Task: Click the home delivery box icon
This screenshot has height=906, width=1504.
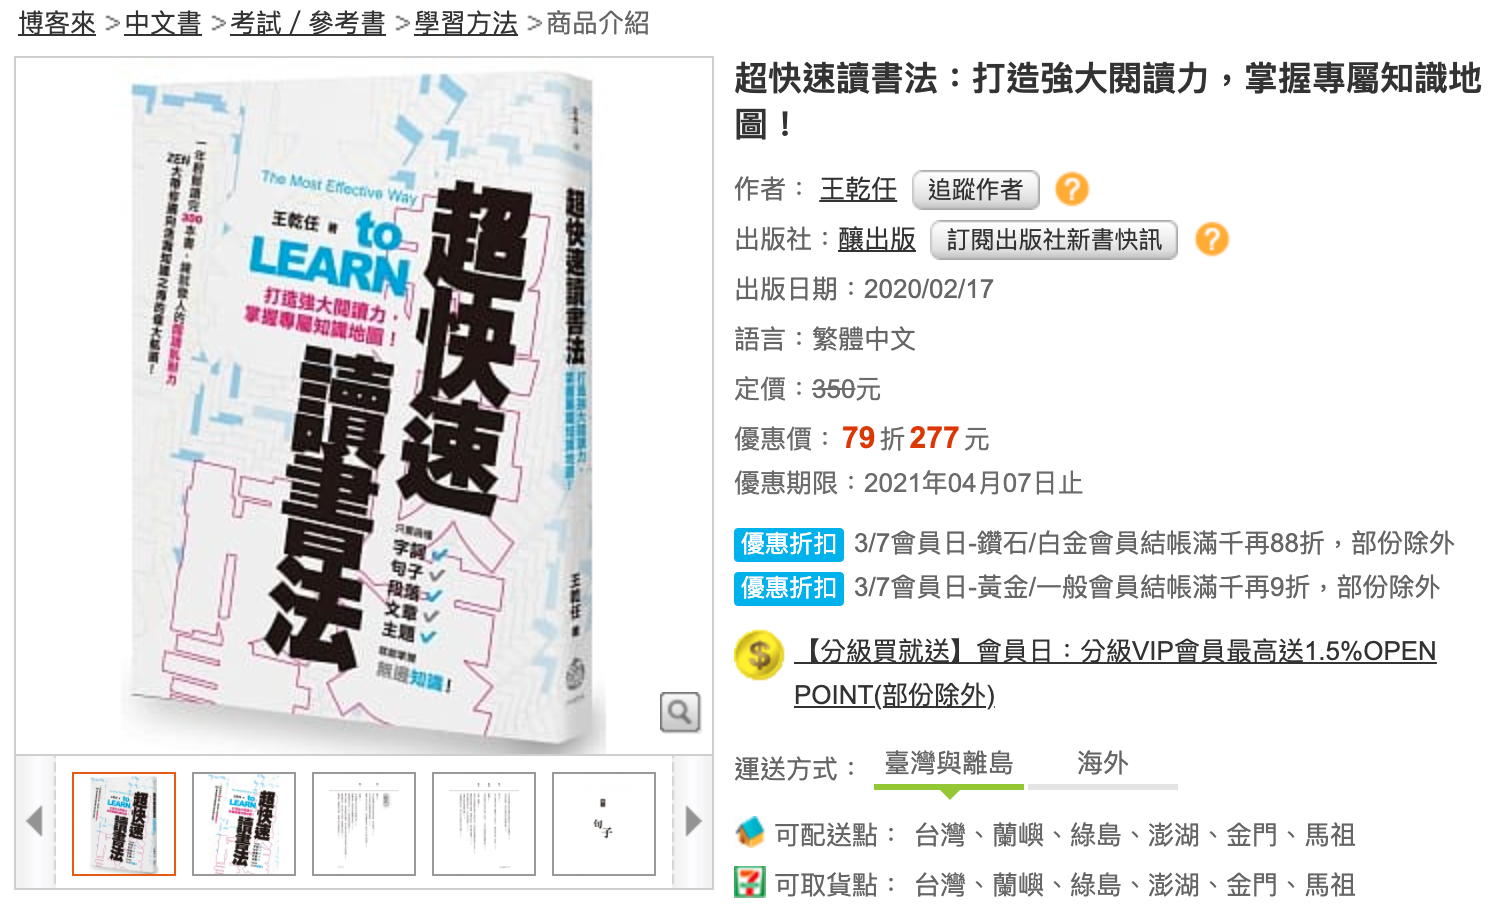Action: pyautogui.click(x=749, y=832)
